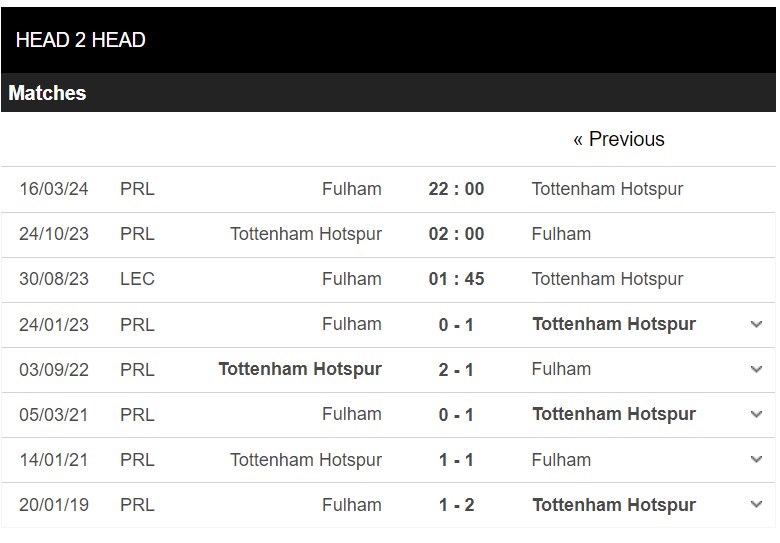Click the 16/03/24 match date
The image size is (780, 543).
point(54,189)
